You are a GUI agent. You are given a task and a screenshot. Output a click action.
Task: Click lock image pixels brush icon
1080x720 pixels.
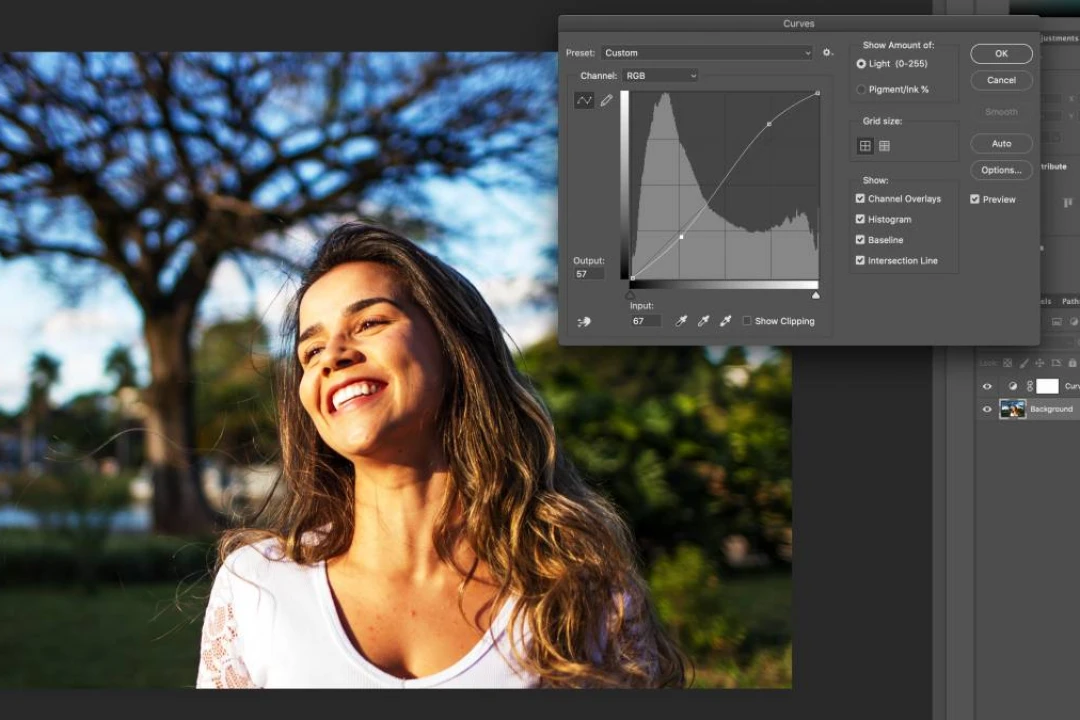coord(1024,362)
